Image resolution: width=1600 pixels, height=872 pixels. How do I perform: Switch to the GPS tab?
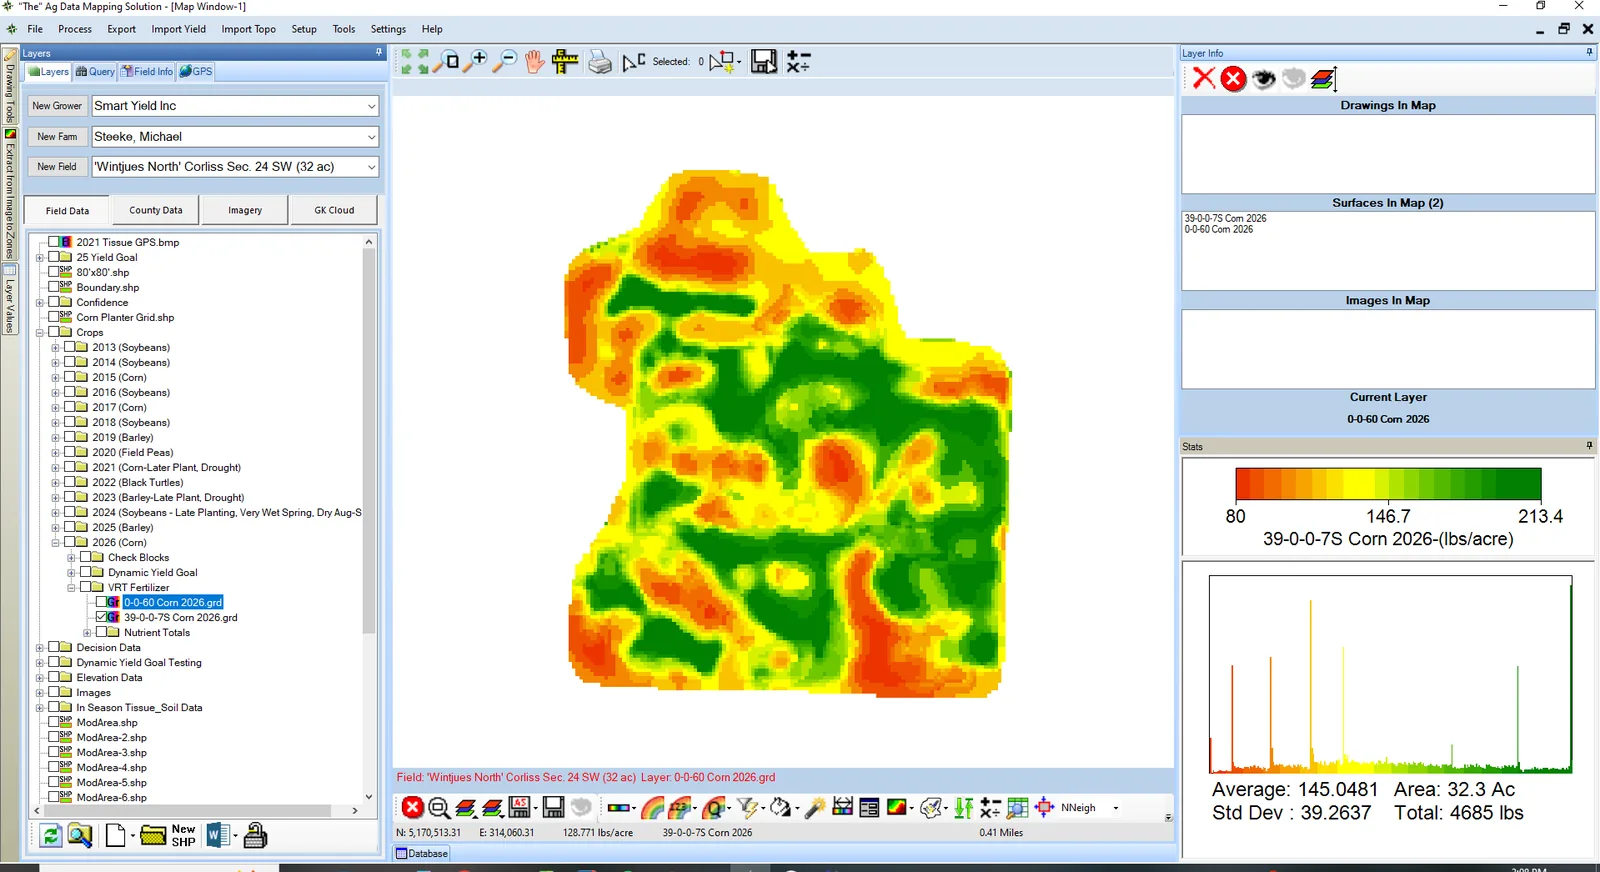[x=196, y=71]
